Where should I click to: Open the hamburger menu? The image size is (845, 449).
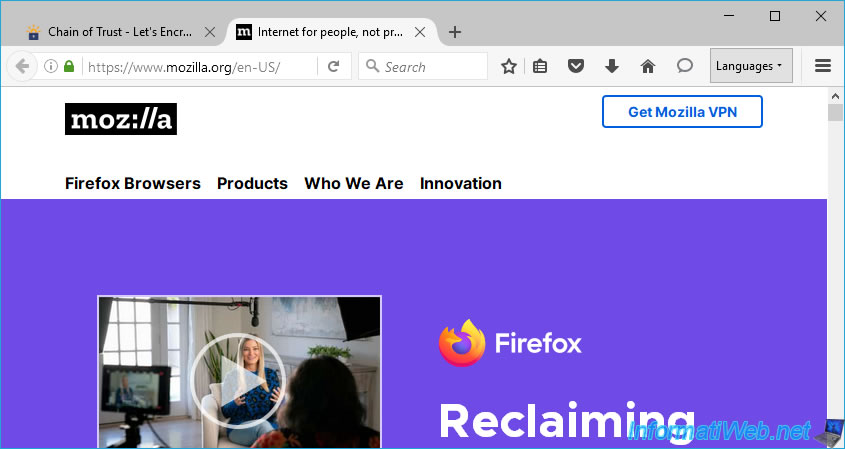pyautogui.click(x=822, y=66)
